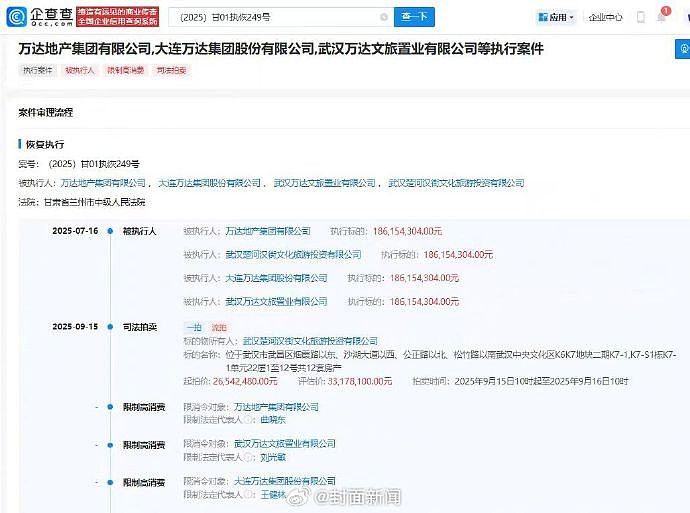Image resolution: width=690 pixels, height=513 pixels.
Task: Click the blue floating widget at right edge
Action: click(683, 48)
